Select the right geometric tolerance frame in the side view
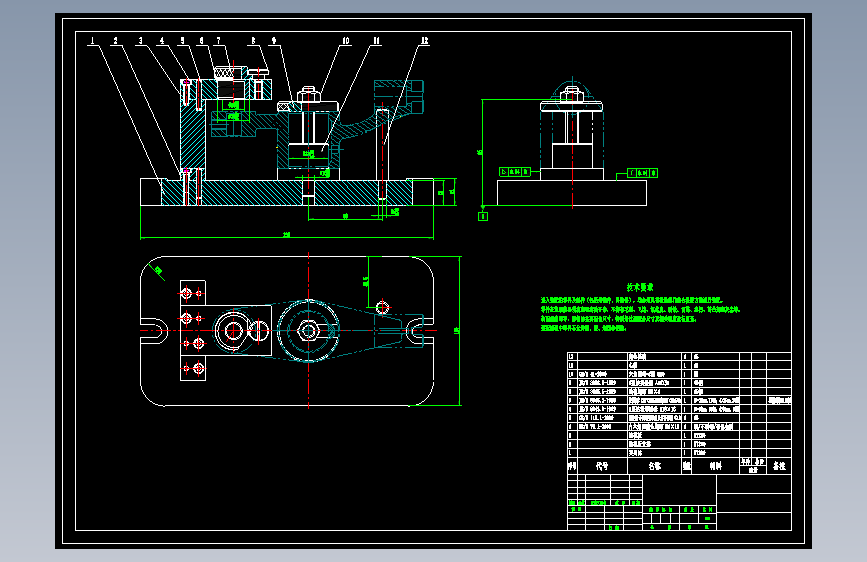The width and height of the screenshot is (867, 562). [x=643, y=173]
